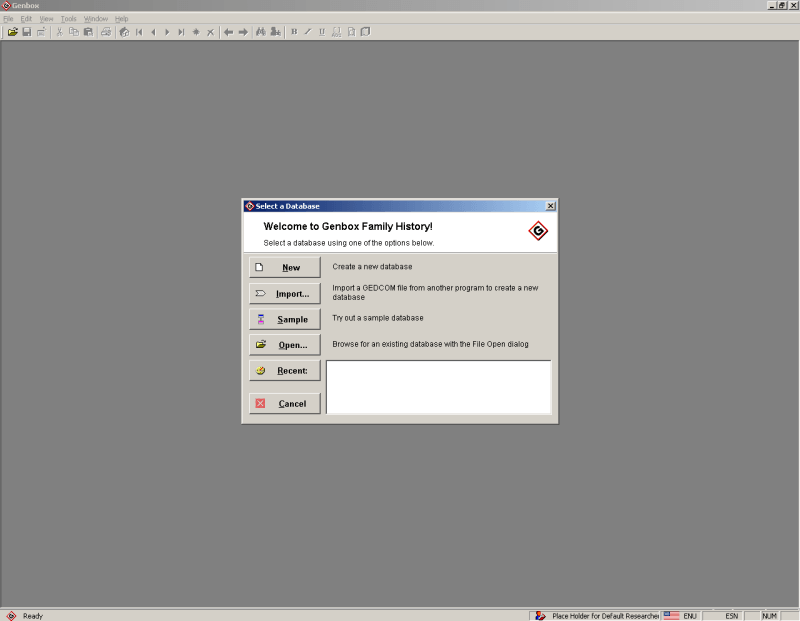The width and height of the screenshot is (800, 621).
Task: Click Import to load a GEDCOM file
Action: (284, 293)
